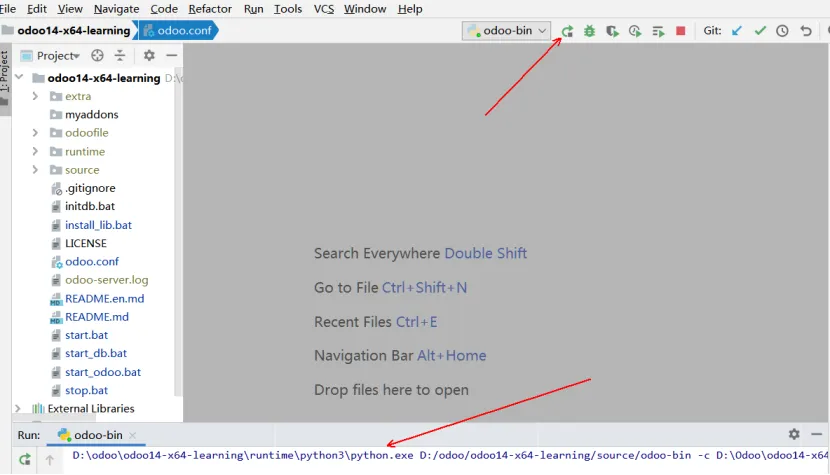830x475 pixels.
Task: Open Project panel settings gear
Action: point(149,55)
